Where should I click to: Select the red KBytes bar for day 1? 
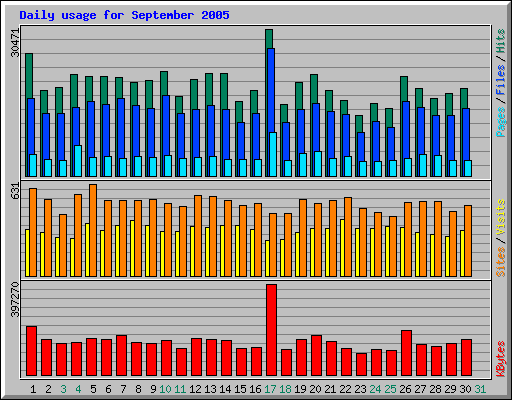coord(31,351)
